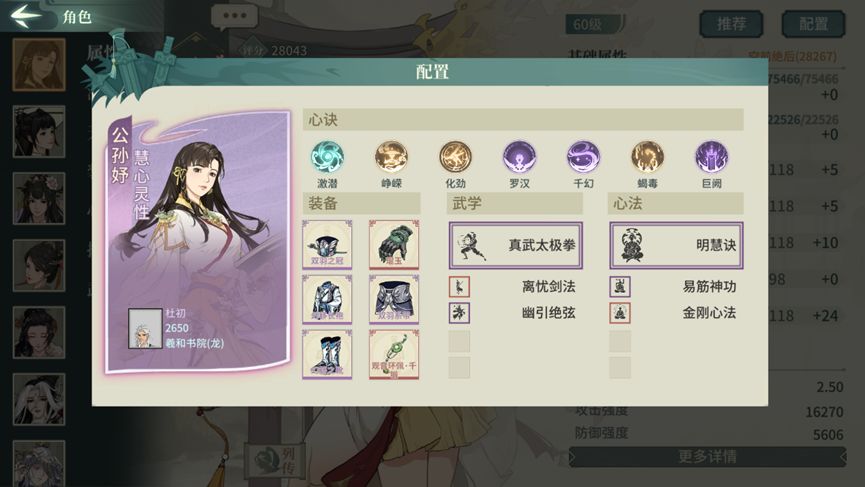Open the 双羽之冠 helmet equipment slot

click(327, 244)
